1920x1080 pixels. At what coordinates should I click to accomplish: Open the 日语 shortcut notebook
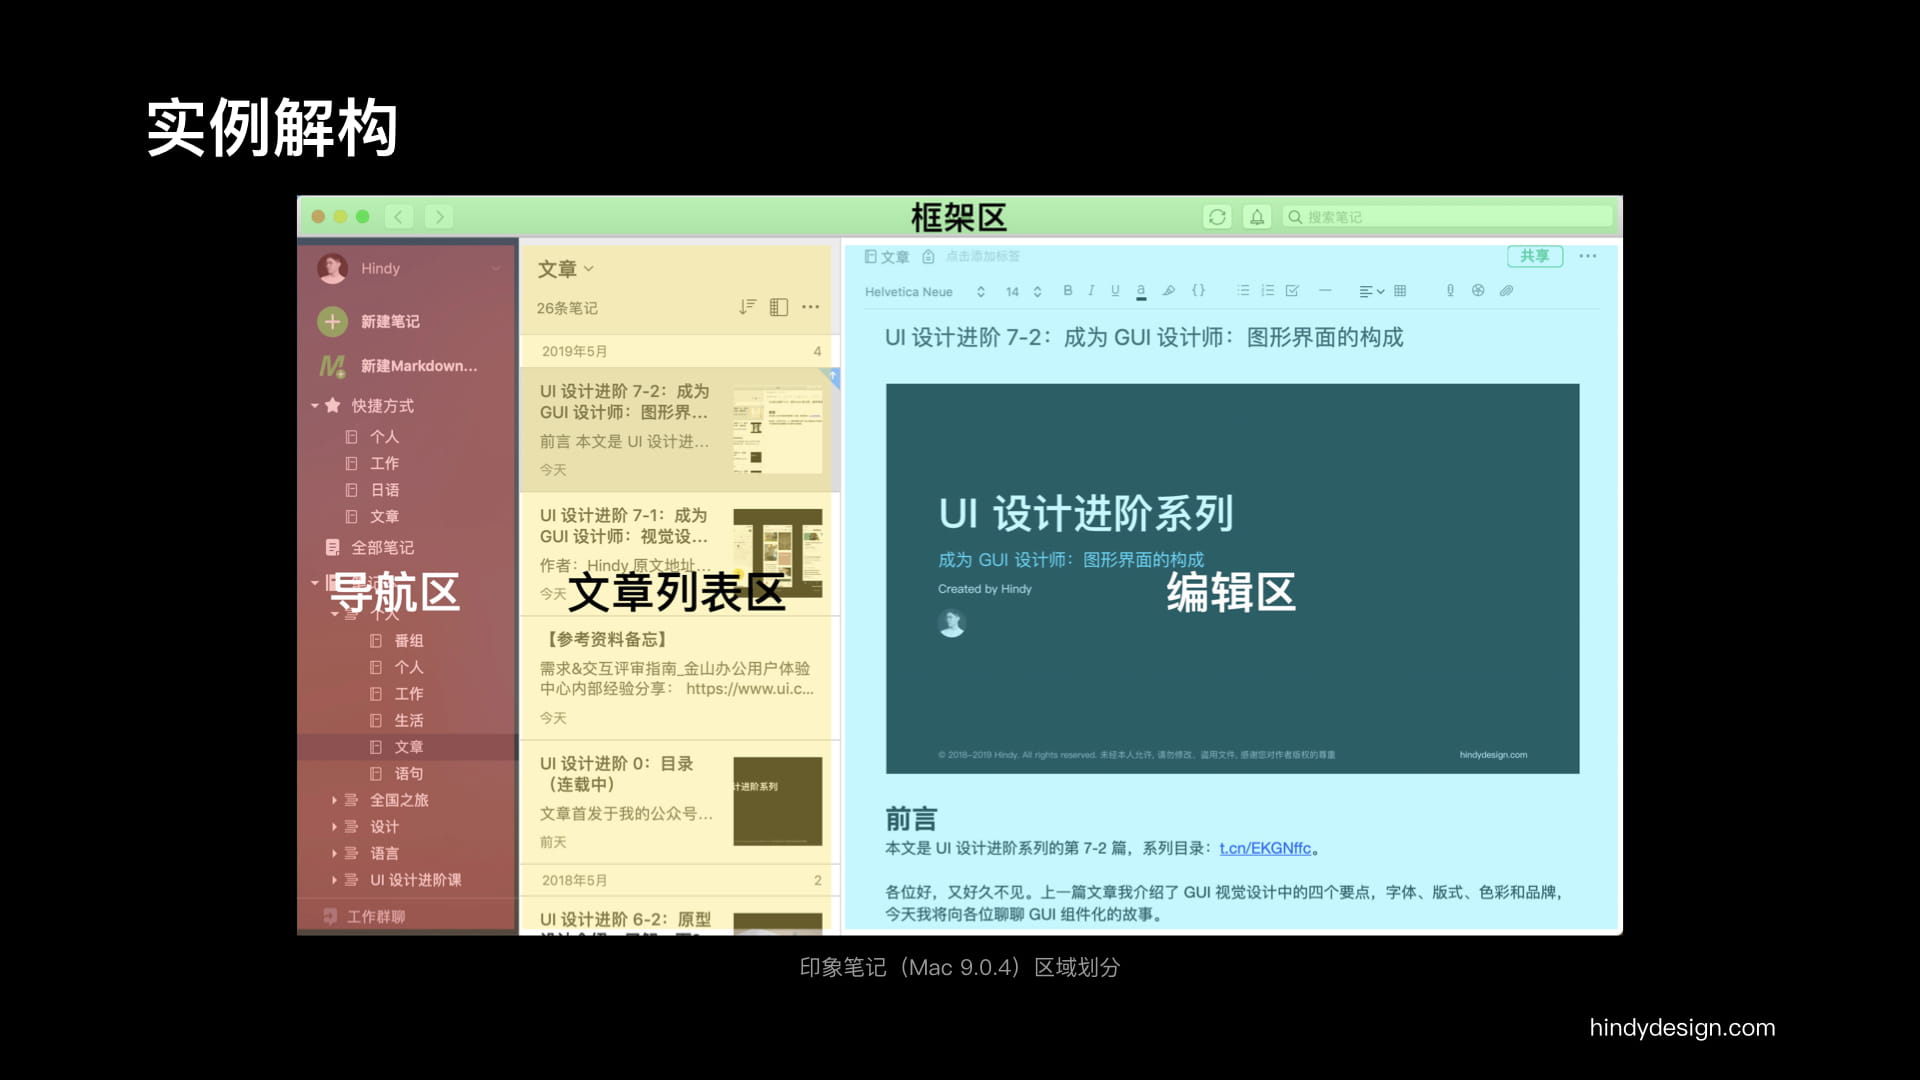pyautogui.click(x=384, y=490)
